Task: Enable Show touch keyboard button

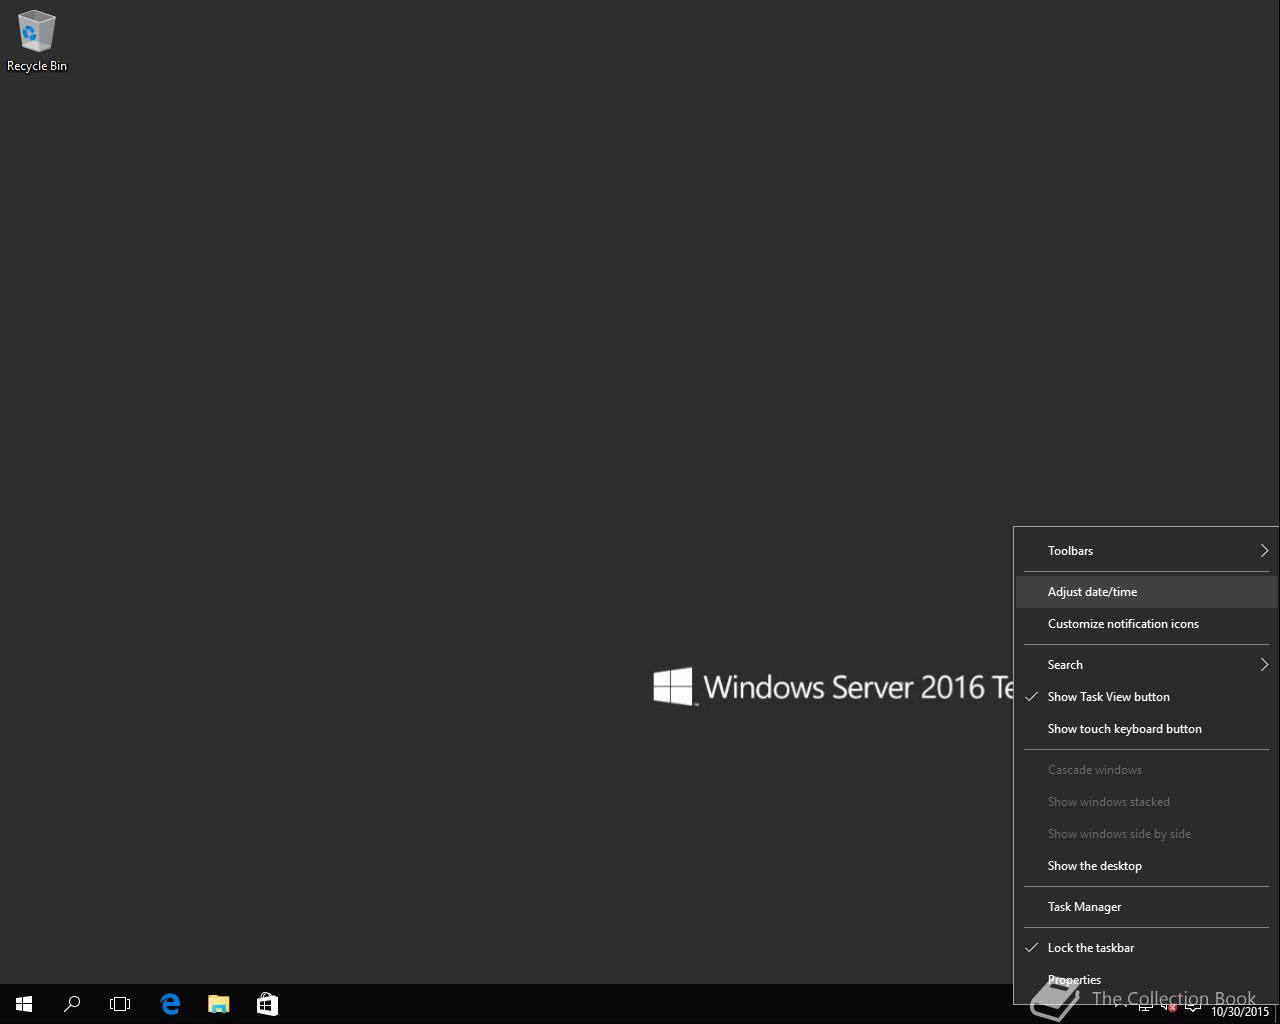Action: click(x=1146, y=729)
